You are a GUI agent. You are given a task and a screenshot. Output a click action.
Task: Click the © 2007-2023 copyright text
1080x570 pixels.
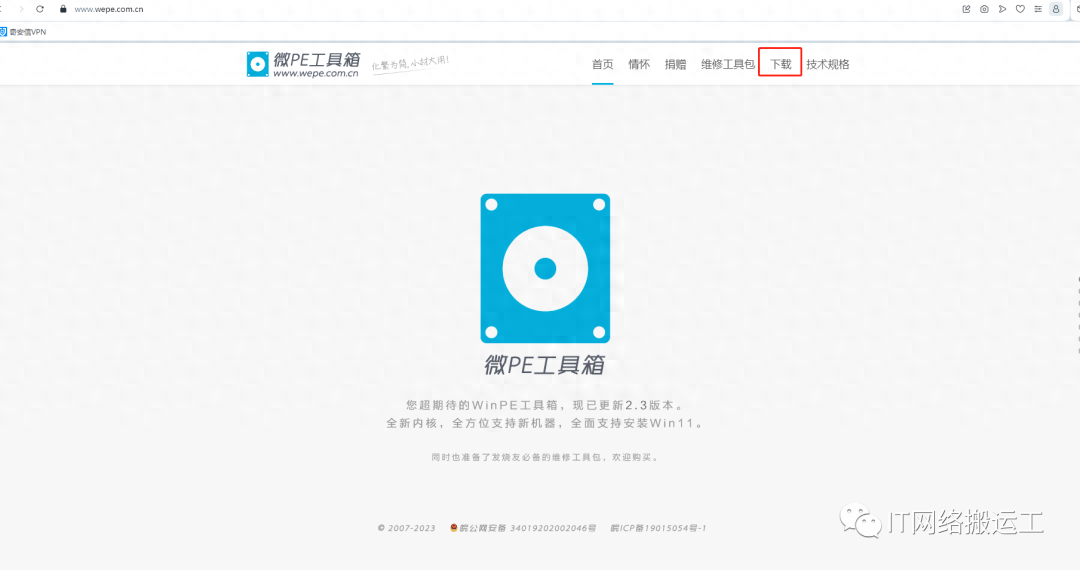click(x=406, y=528)
